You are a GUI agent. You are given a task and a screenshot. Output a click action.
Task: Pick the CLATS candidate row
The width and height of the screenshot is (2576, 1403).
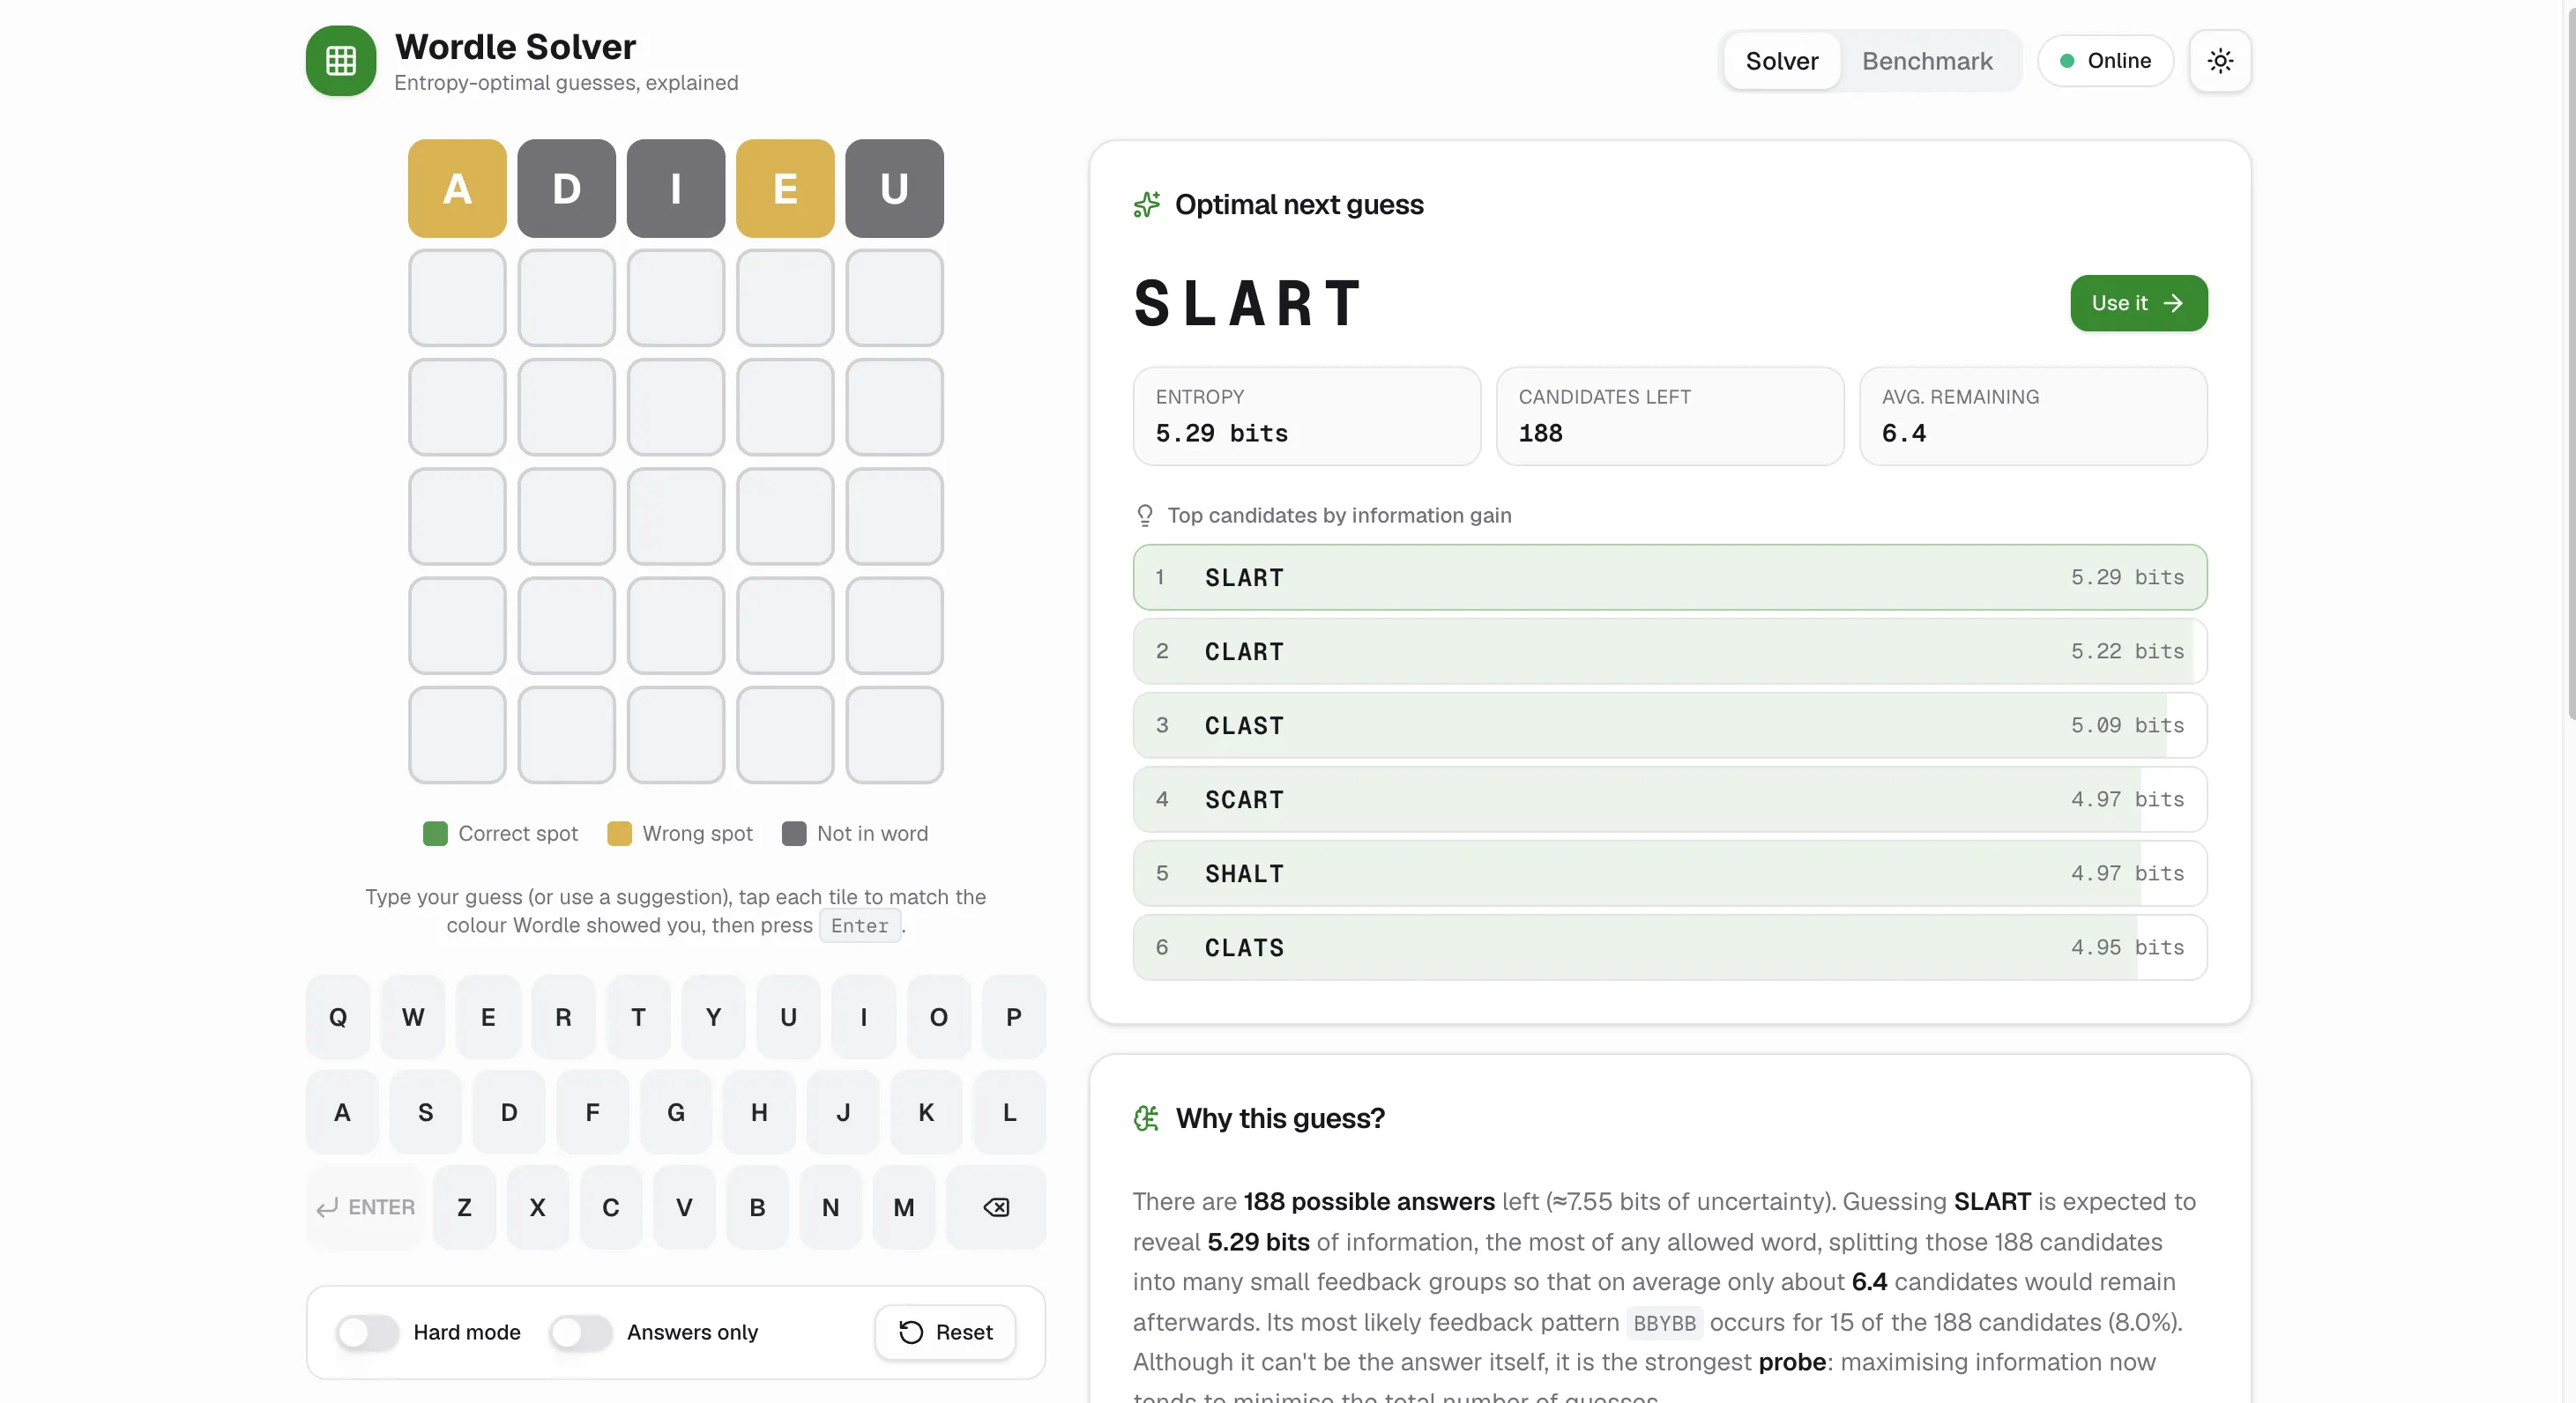click(1669, 947)
